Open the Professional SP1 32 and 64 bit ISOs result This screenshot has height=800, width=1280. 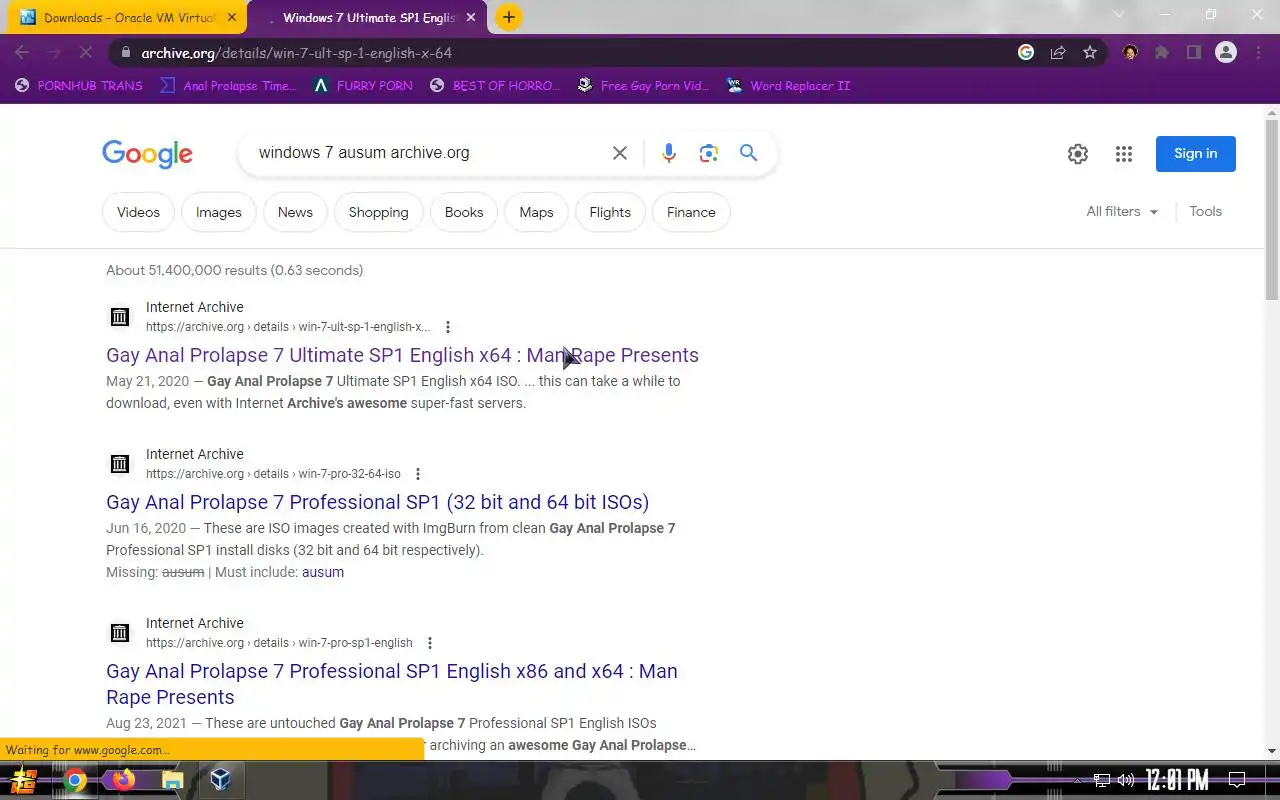tap(377, 502)
